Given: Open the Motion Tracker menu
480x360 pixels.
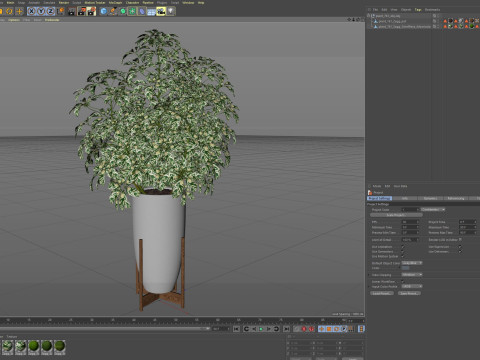Looking at the screenshot, I should pos(95,2).
